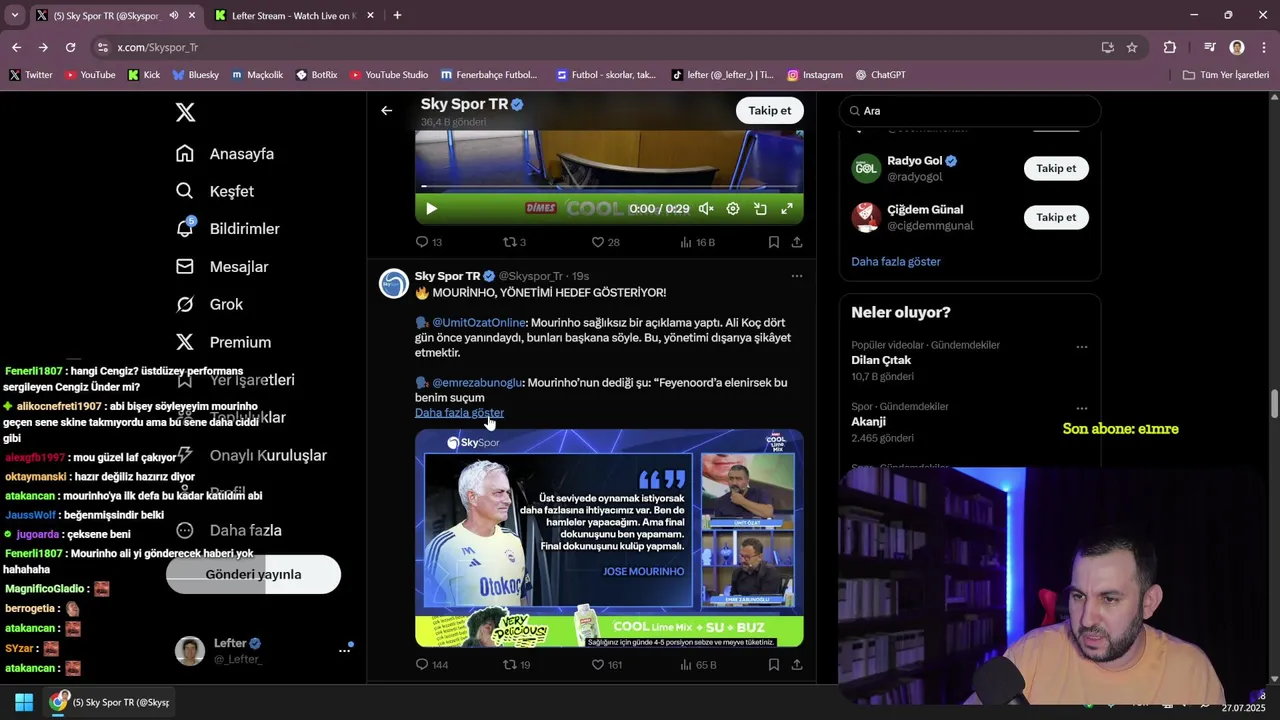Open the @emrezabunoglu mention link
The height and width of the screenshot is (720, 1280).
click(x=477, y=382)
